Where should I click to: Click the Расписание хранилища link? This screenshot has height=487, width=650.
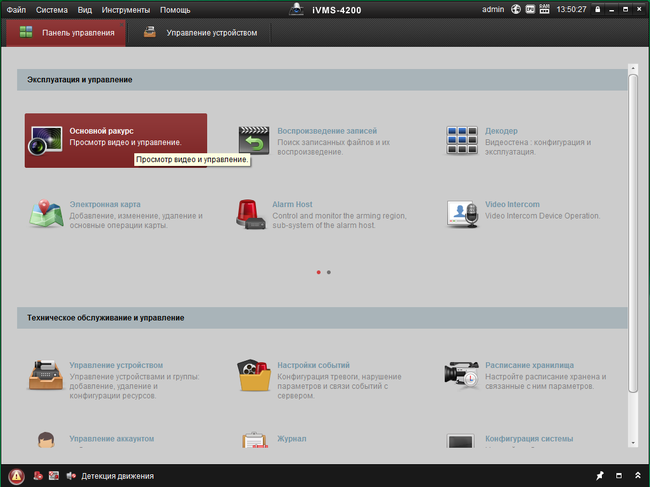coord(529,365)
